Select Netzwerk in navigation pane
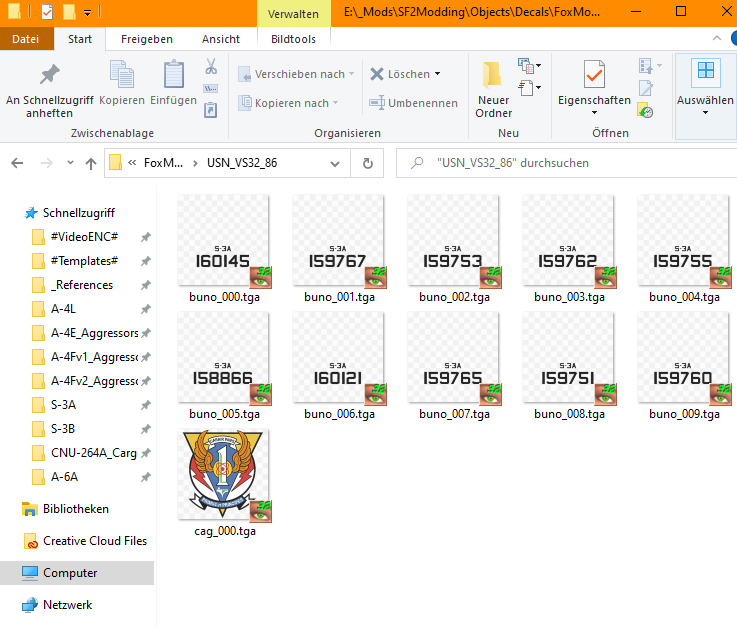The height and width of the screenshot is (629, 737). click(x=57, y=605)
